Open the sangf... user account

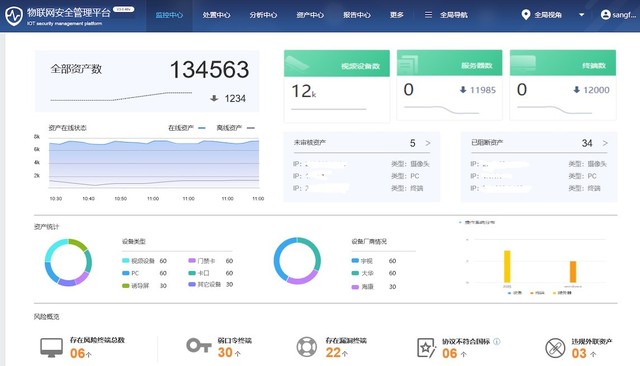[x=624, y=15]
